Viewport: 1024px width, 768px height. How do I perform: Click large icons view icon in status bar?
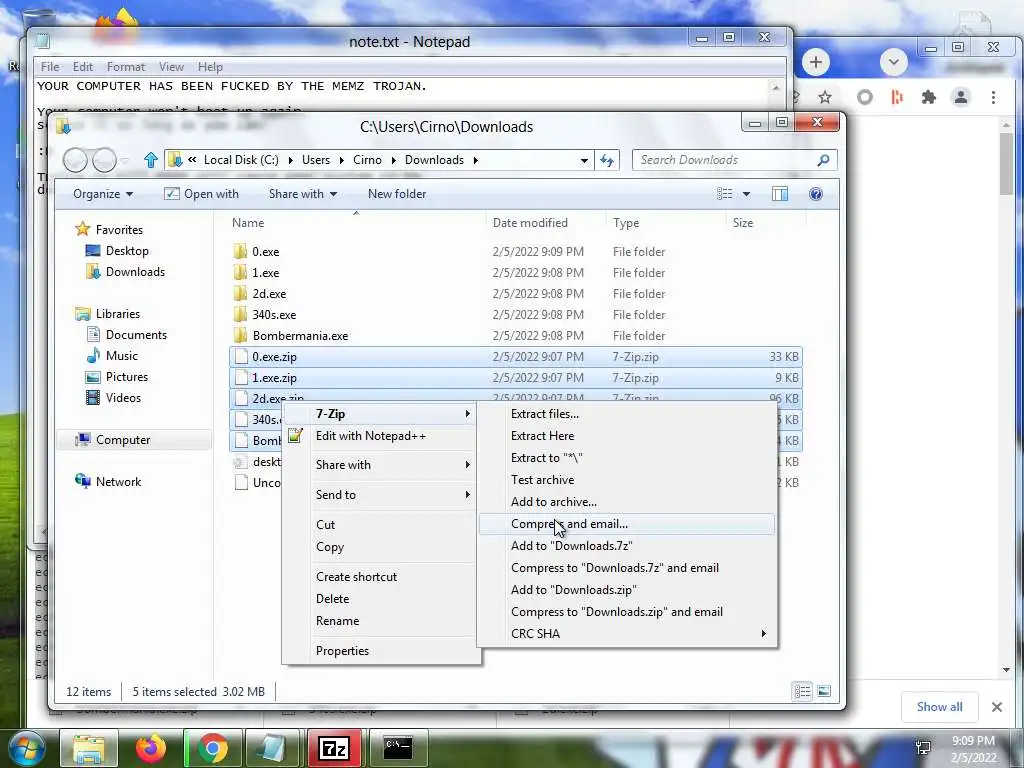(824, 691)
